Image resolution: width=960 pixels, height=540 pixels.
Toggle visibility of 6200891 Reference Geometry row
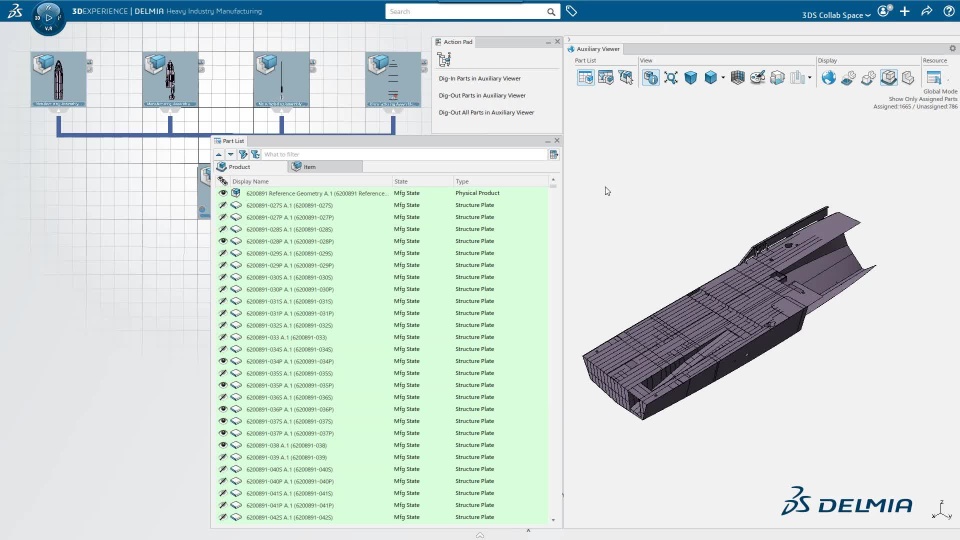(x=223, y=193)
